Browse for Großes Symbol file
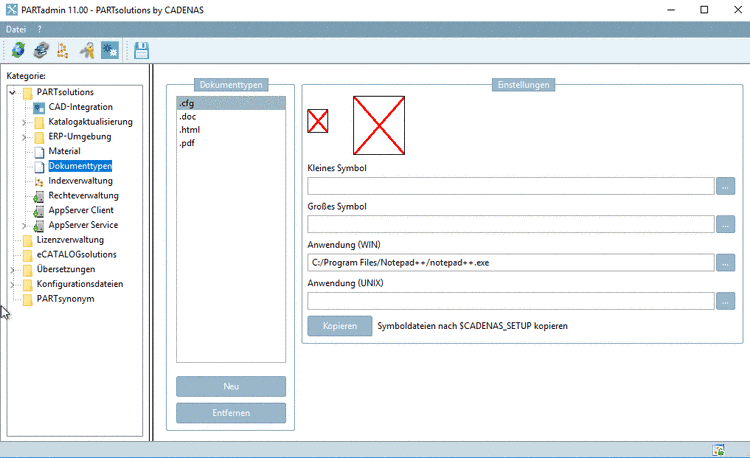 click(726, 224)
